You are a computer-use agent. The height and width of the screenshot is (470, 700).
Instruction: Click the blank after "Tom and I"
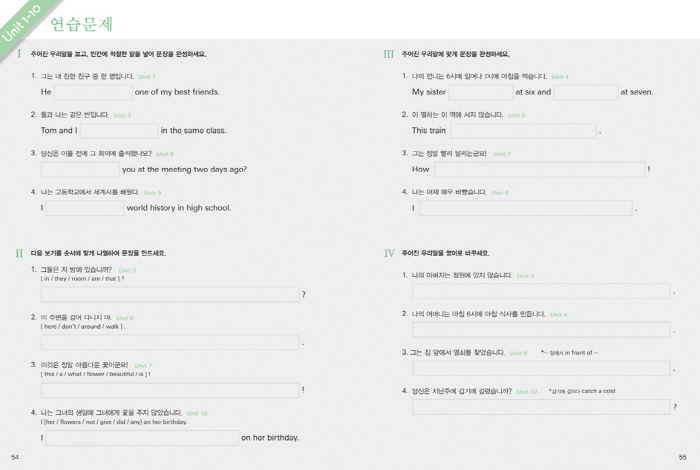click(119, 130)
